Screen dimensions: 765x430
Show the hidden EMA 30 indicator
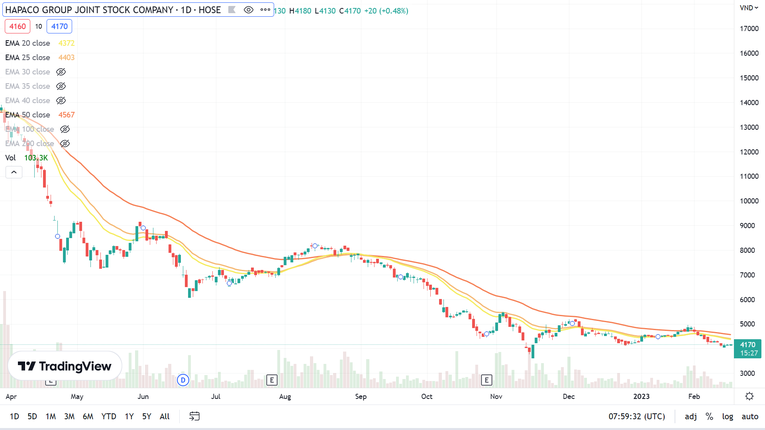coord(61,72)
